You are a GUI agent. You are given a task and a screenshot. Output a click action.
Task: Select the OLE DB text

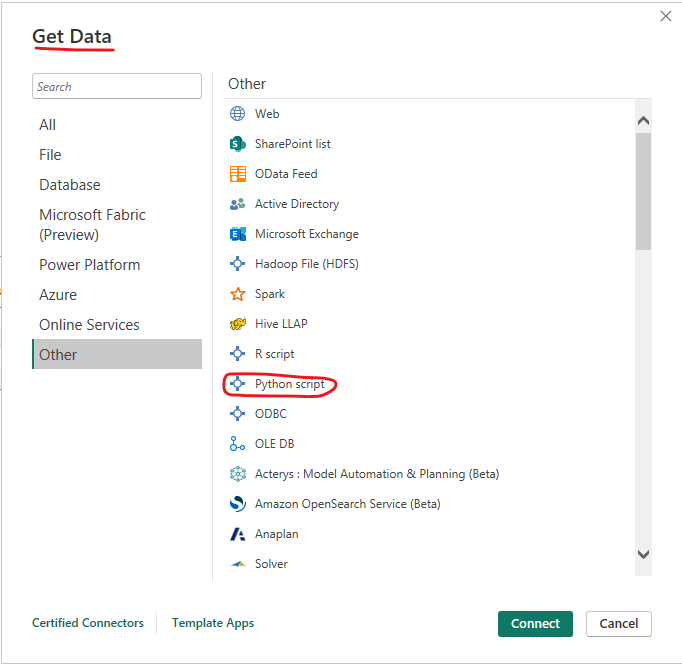coord(274,444)
